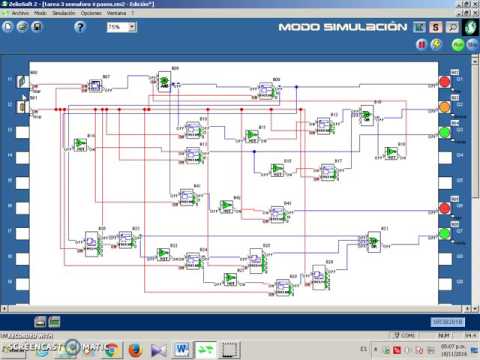
Task: Click the yellow lightning power-failure button
Action: pyautogui.click(x=436, y=44)
